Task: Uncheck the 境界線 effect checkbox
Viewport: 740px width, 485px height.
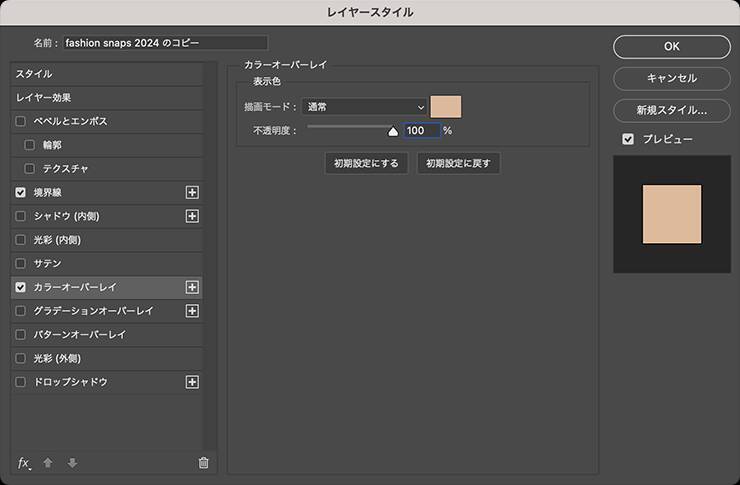Action: (x=21, y=192)
